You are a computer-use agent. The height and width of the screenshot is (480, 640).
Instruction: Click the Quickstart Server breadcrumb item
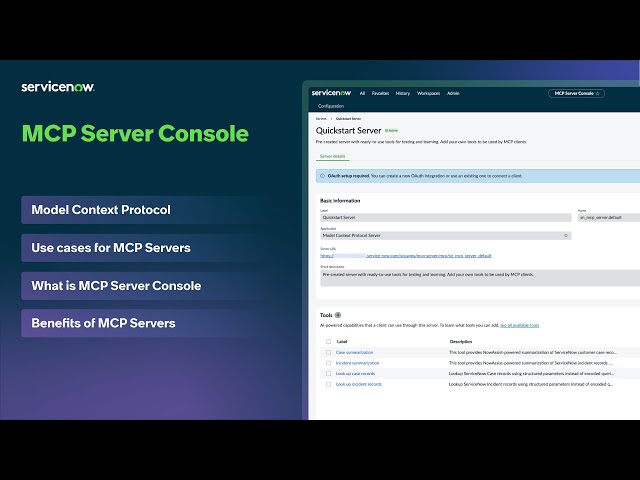(x=348, y=119)
